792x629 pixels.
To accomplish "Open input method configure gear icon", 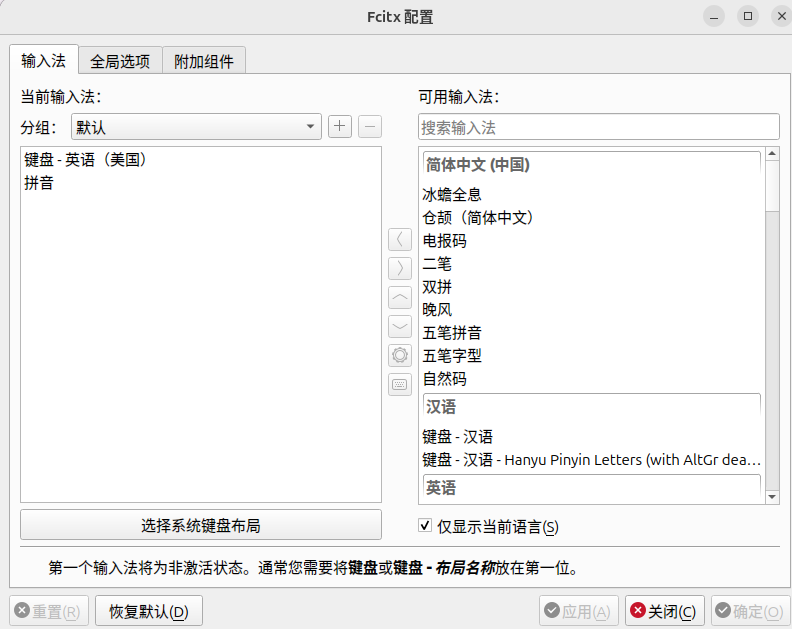I will coord(400,355).
